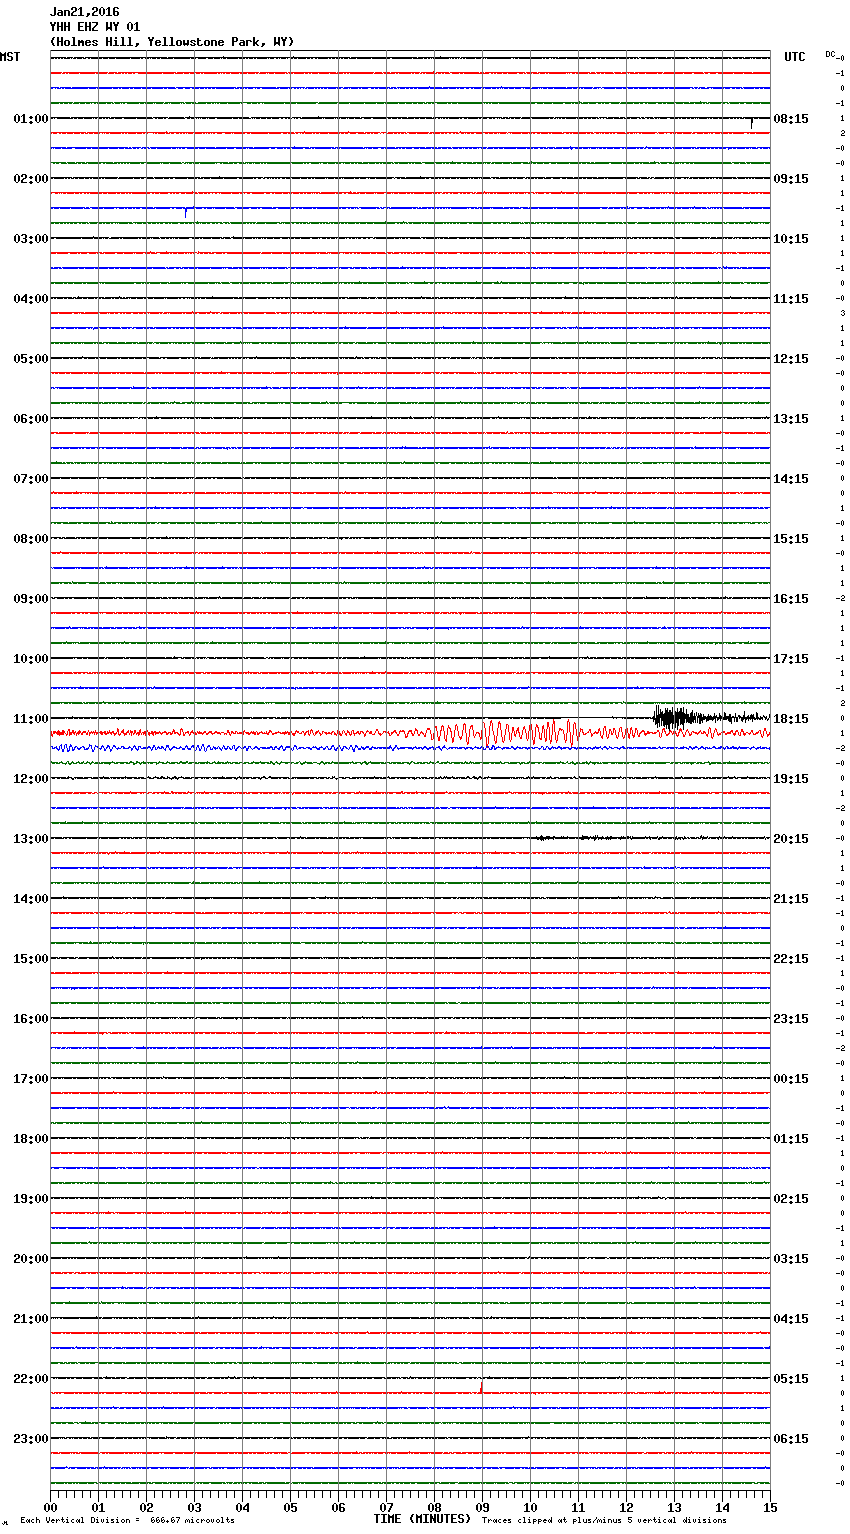The height and width of the screenshot is (1534, 850).
Task: Select the 10:00 MST time label
Action: pos(31,659)
